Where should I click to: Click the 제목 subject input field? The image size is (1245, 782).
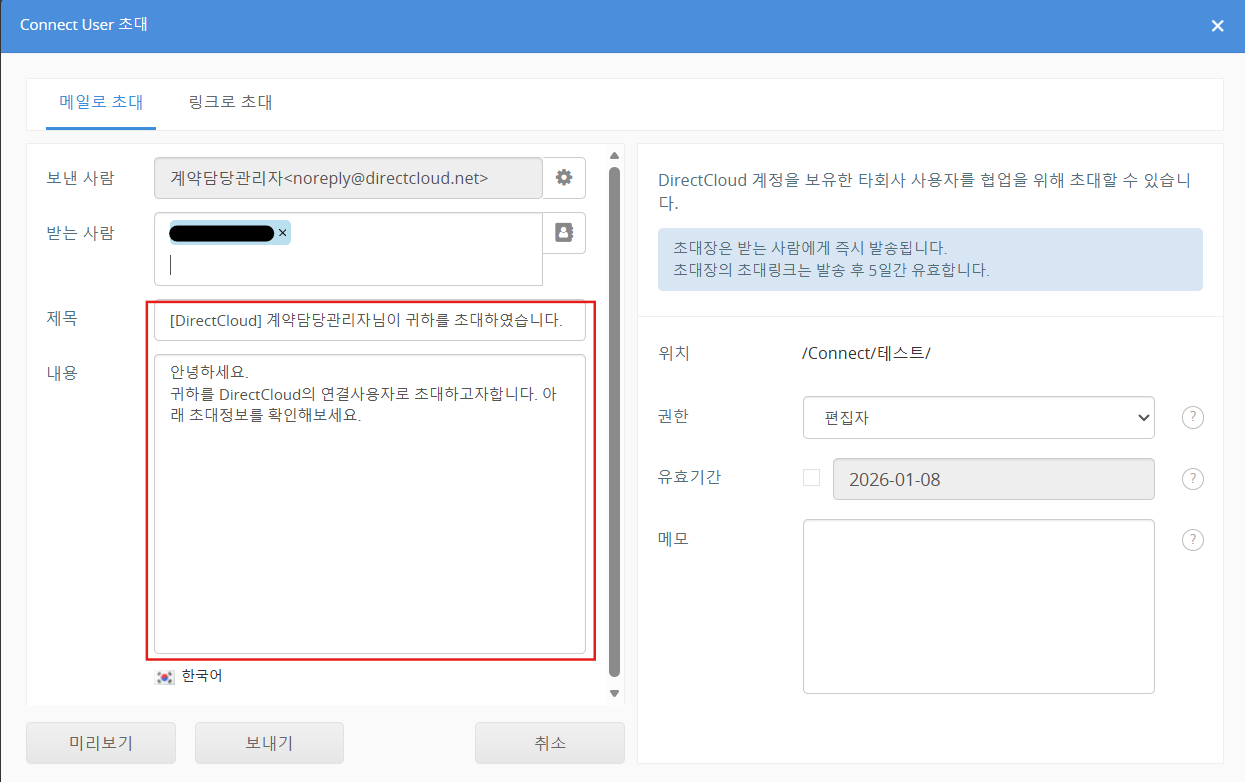tap(369, 321)
